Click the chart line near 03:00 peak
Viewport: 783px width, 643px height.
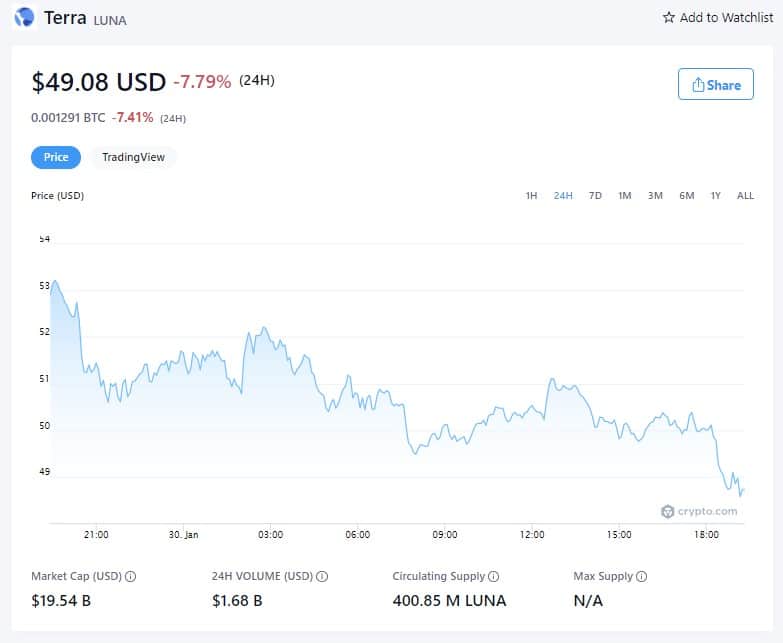[263, 328]
